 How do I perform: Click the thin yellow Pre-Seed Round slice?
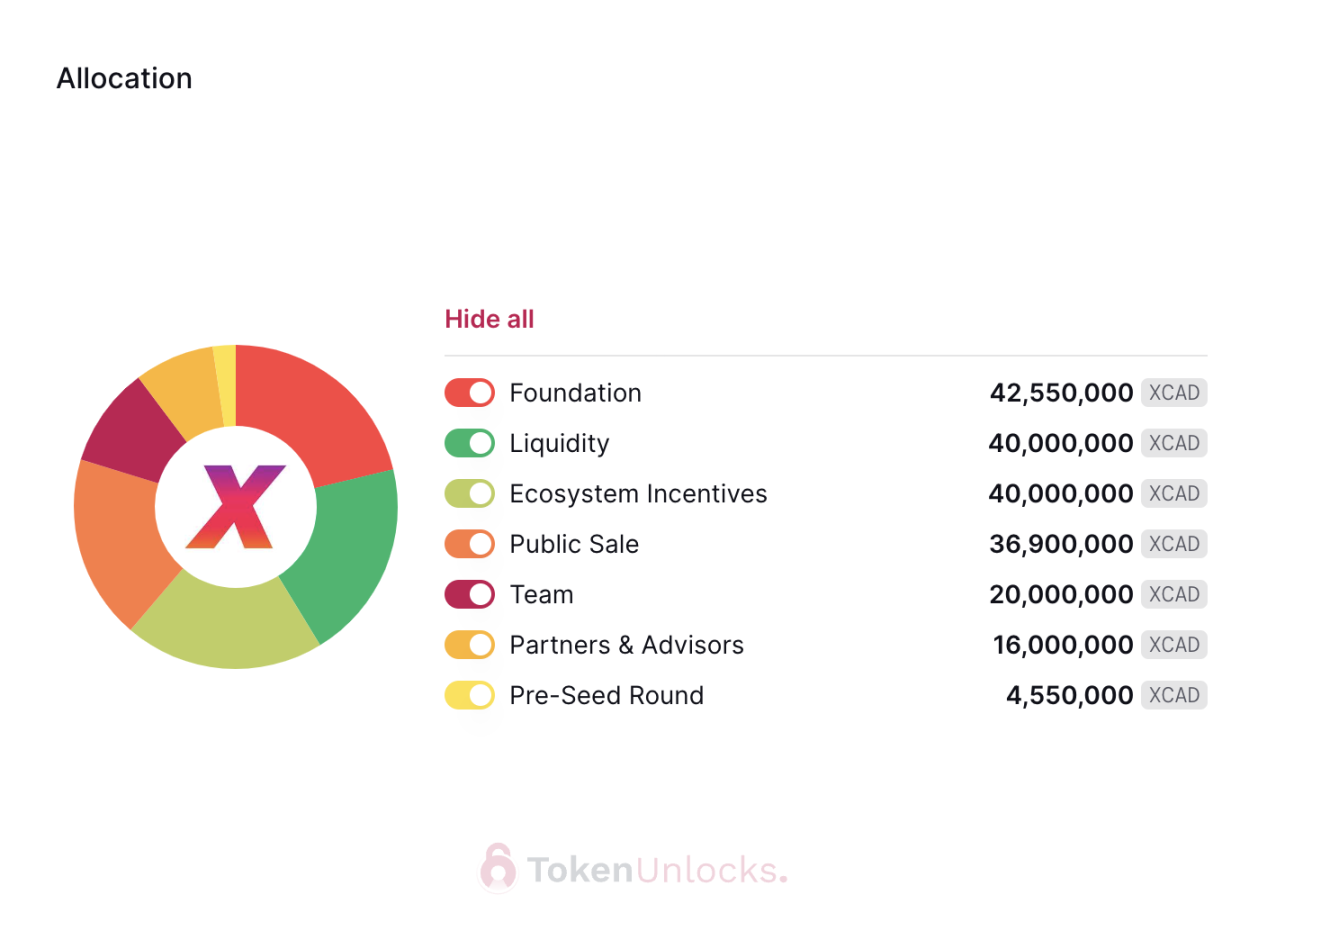[226, 385]
